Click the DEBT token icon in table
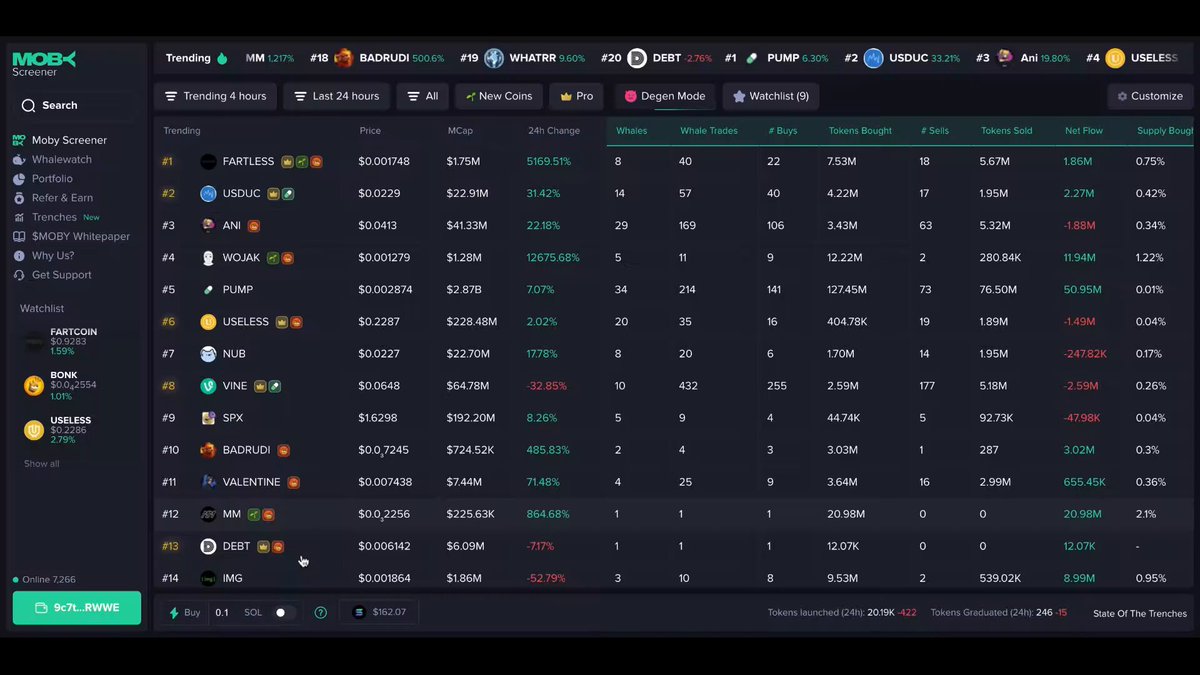The width and height of the screenshot is (1200, 675). (208, 546)
